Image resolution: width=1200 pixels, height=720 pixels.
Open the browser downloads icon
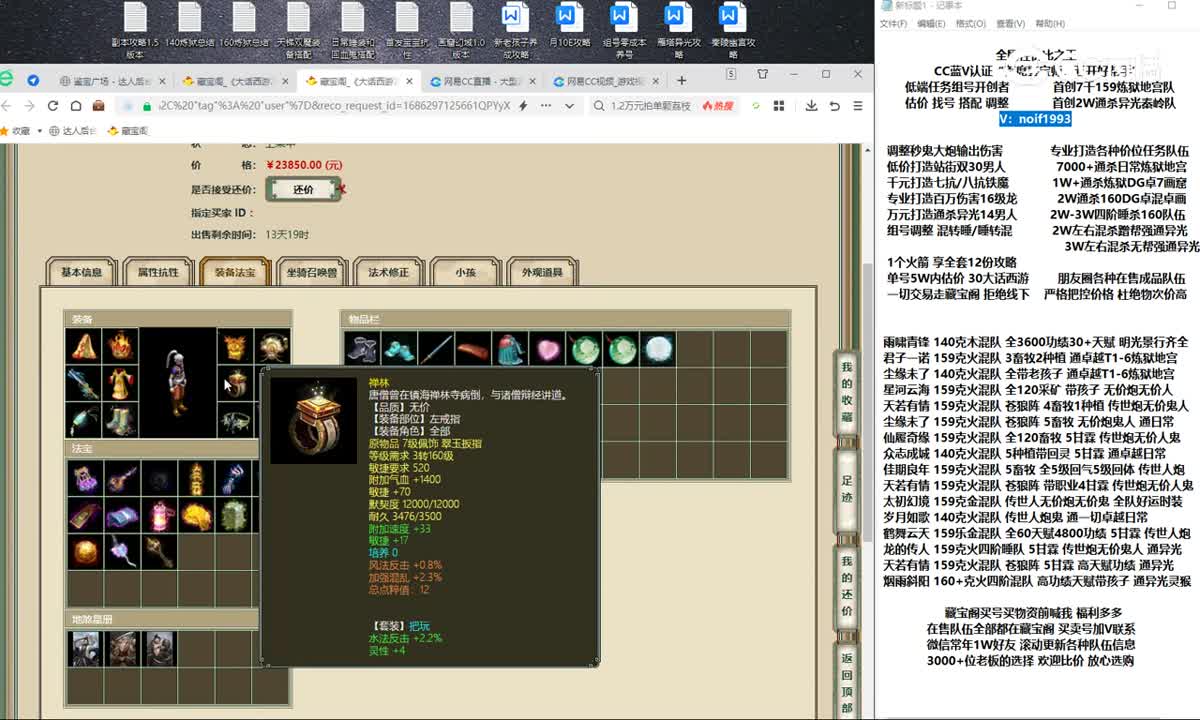coord(810,106)
